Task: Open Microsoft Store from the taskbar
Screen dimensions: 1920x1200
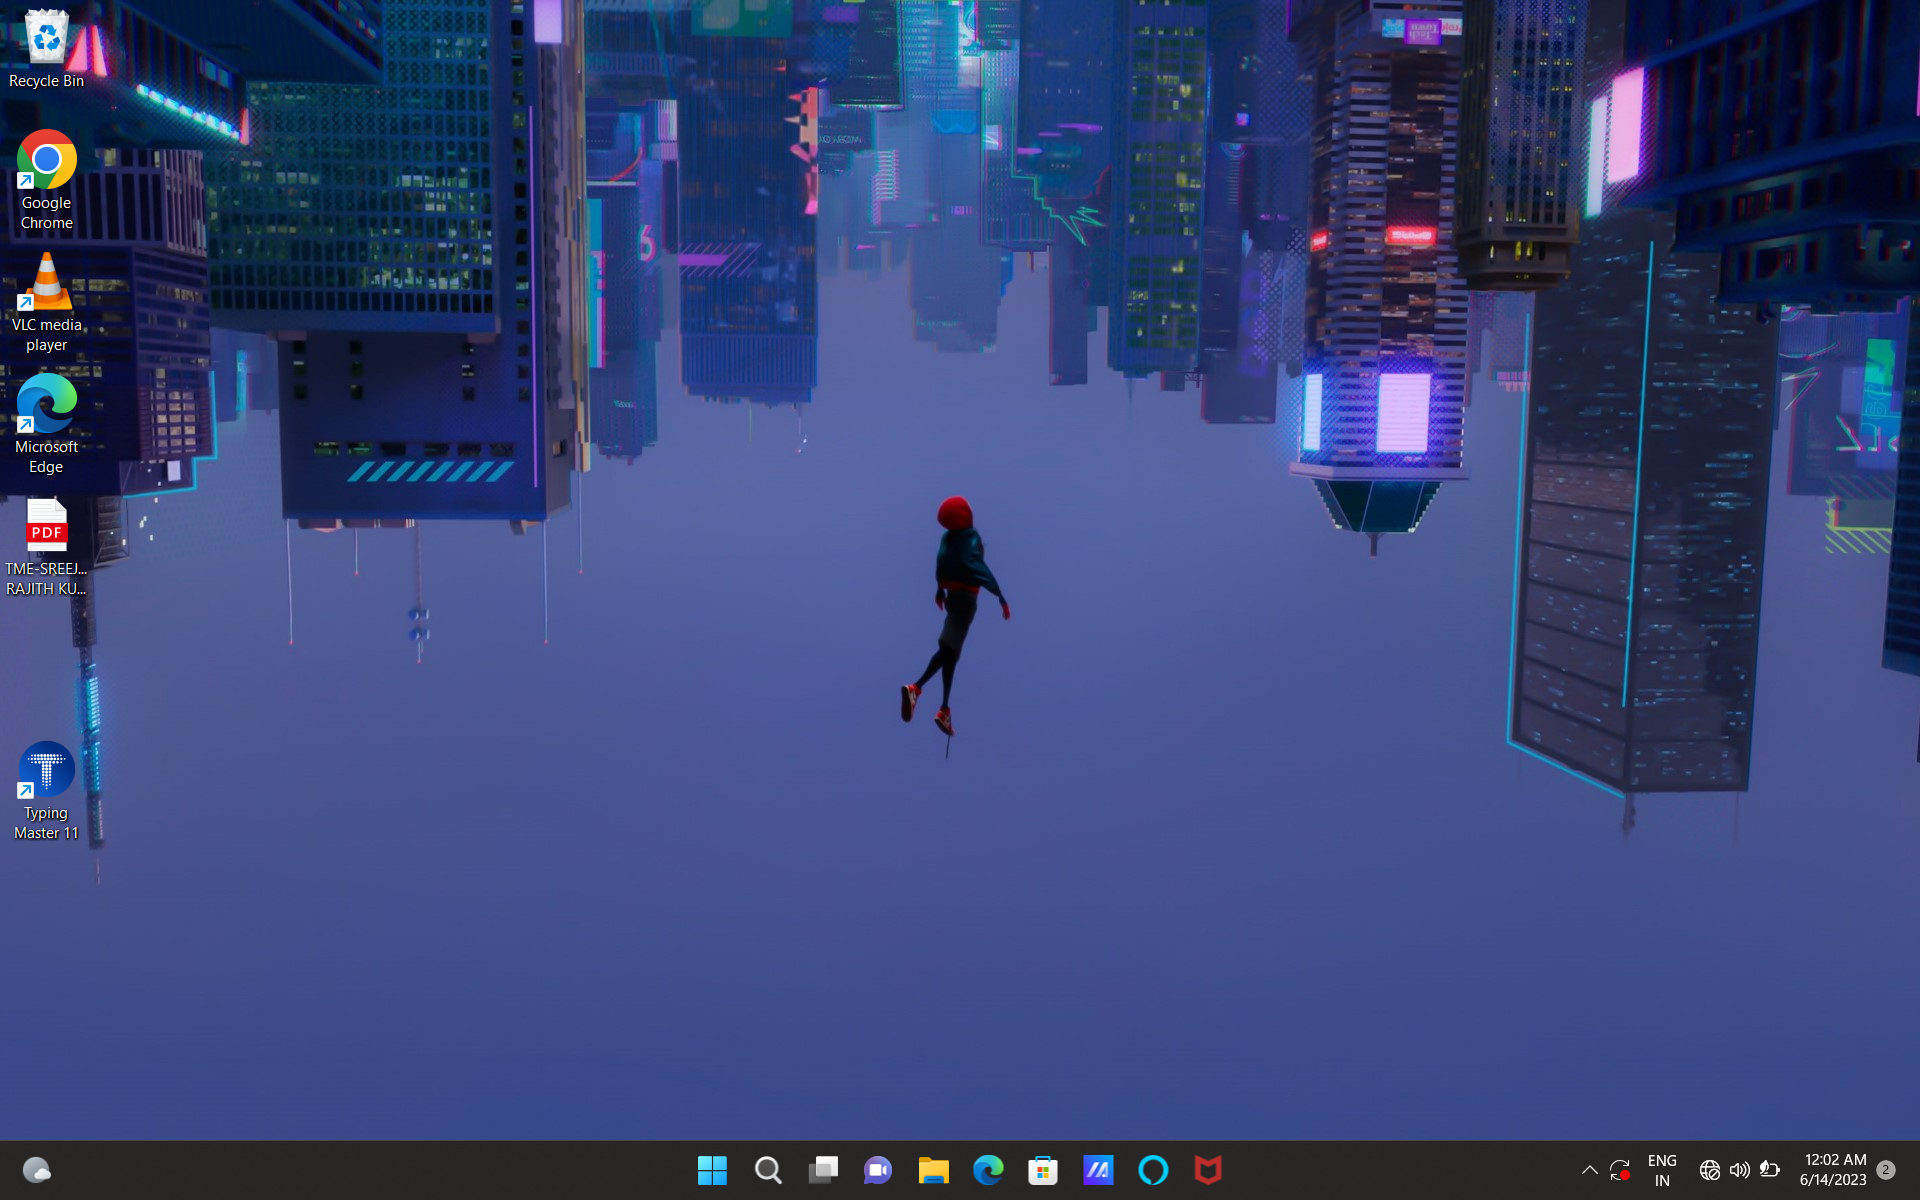Action: tap(1043, 1170)
